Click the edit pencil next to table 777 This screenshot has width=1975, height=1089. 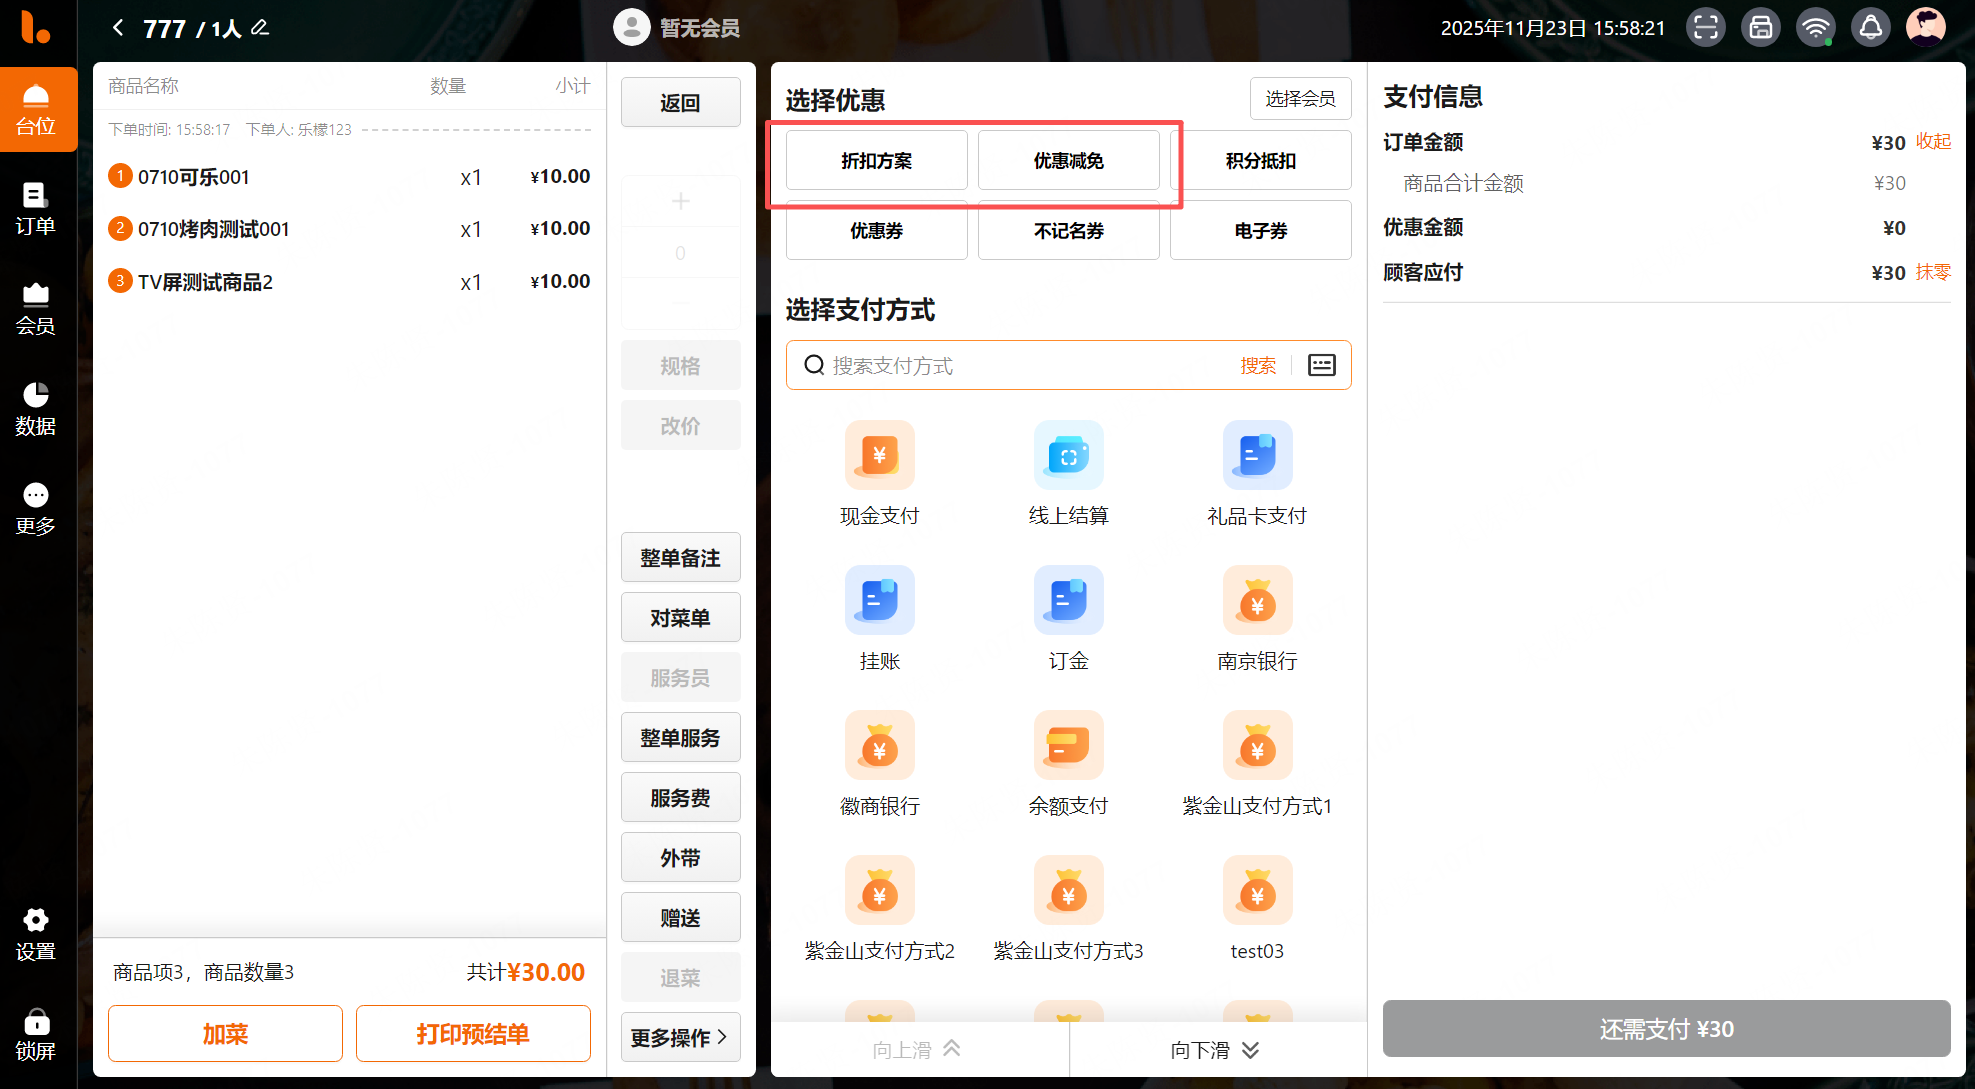(x=260, y=28)
